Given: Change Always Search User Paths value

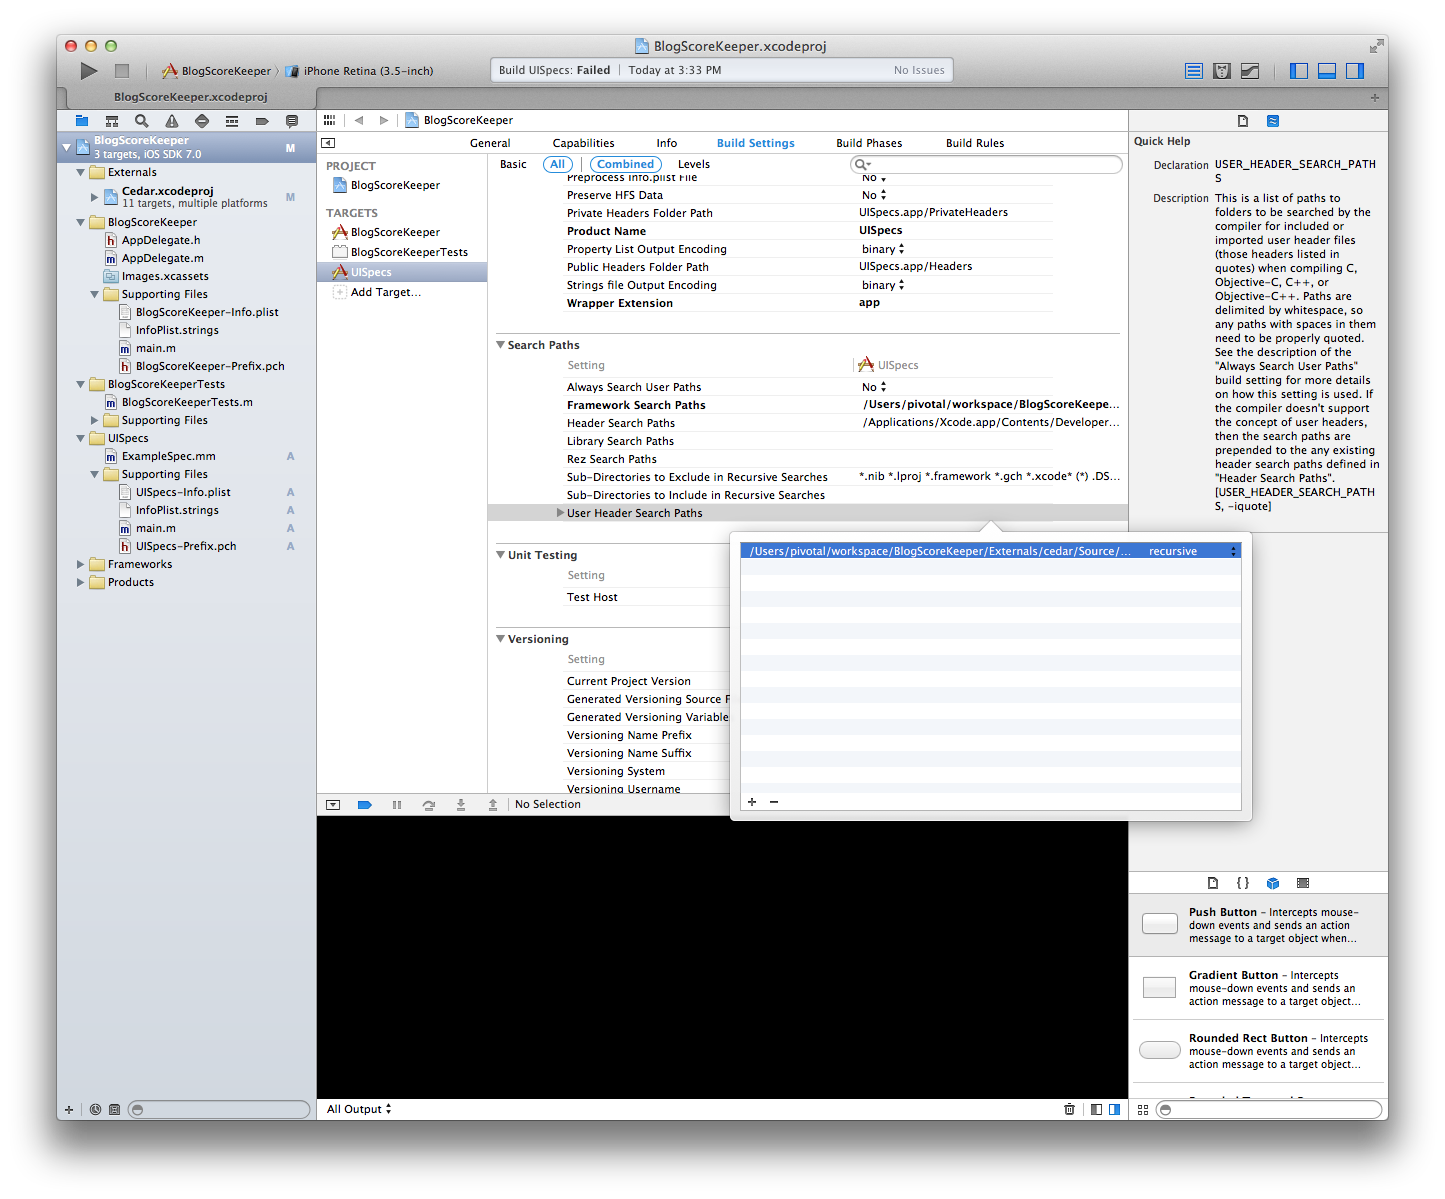Looking at the screenshot, I should 874,387.
